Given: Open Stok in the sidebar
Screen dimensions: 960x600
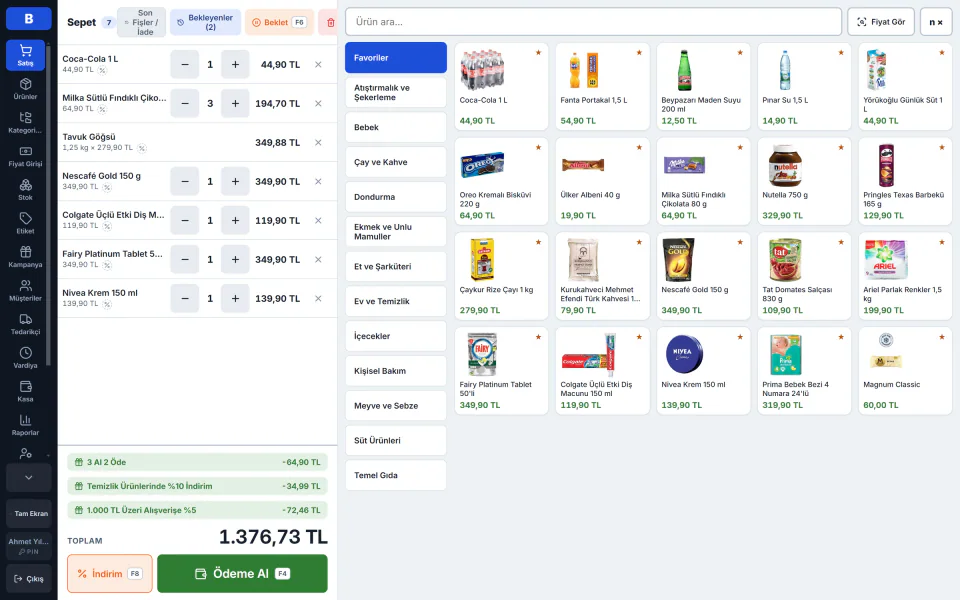Looking at the screenshot, I should [25, 190].
